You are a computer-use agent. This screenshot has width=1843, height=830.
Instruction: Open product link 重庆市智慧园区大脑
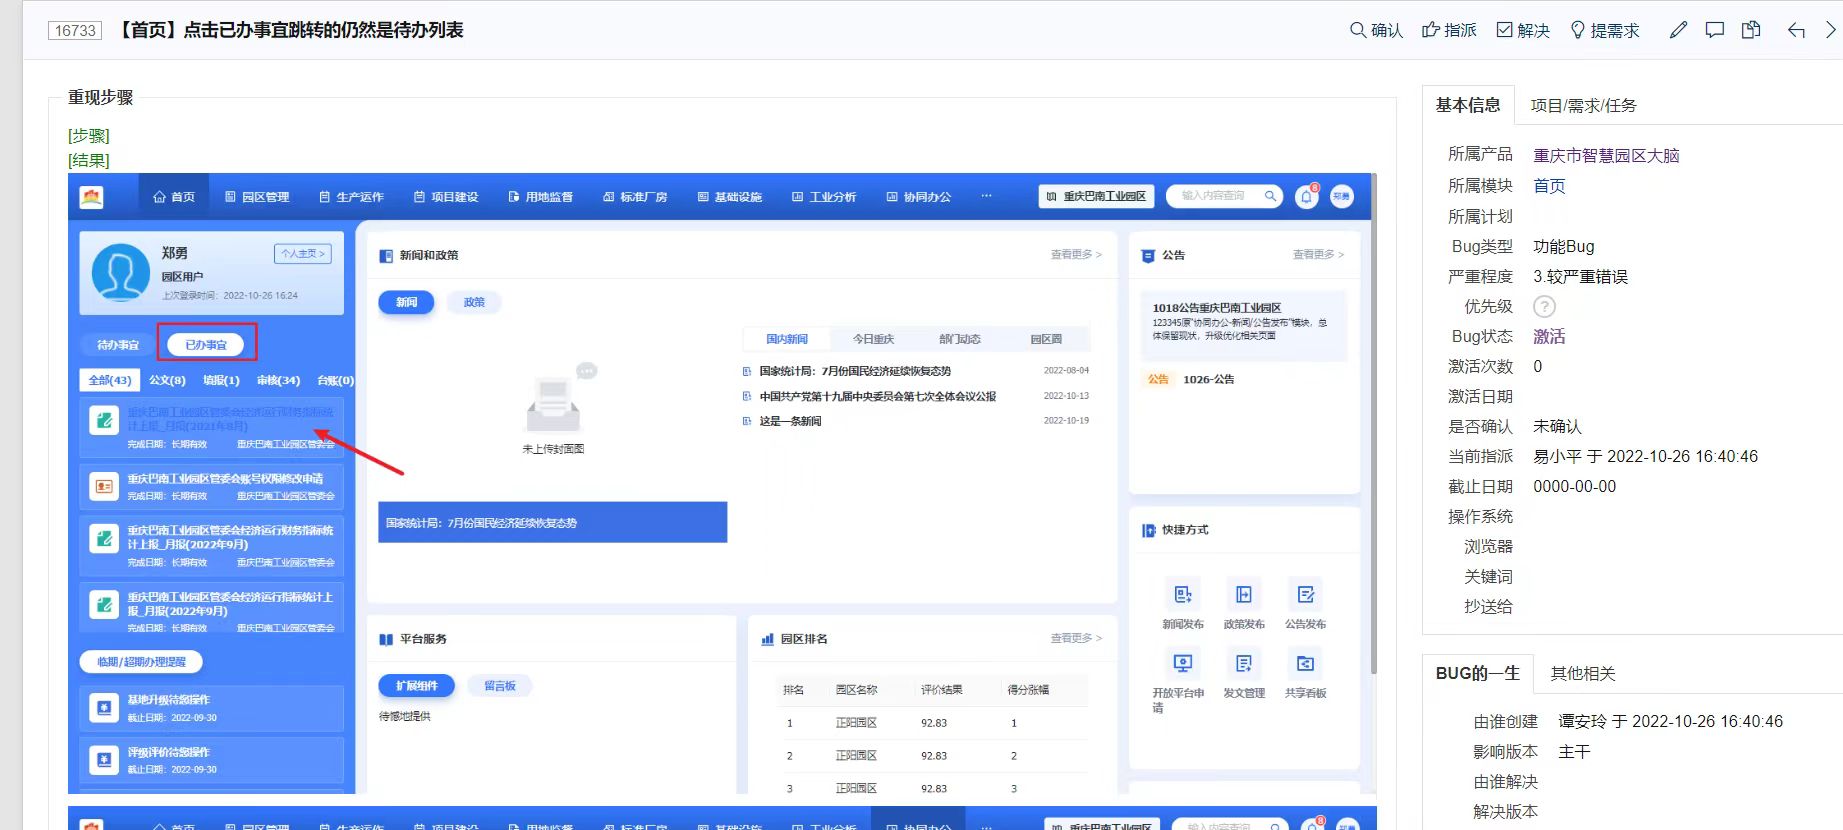[x=1606, y=155]
